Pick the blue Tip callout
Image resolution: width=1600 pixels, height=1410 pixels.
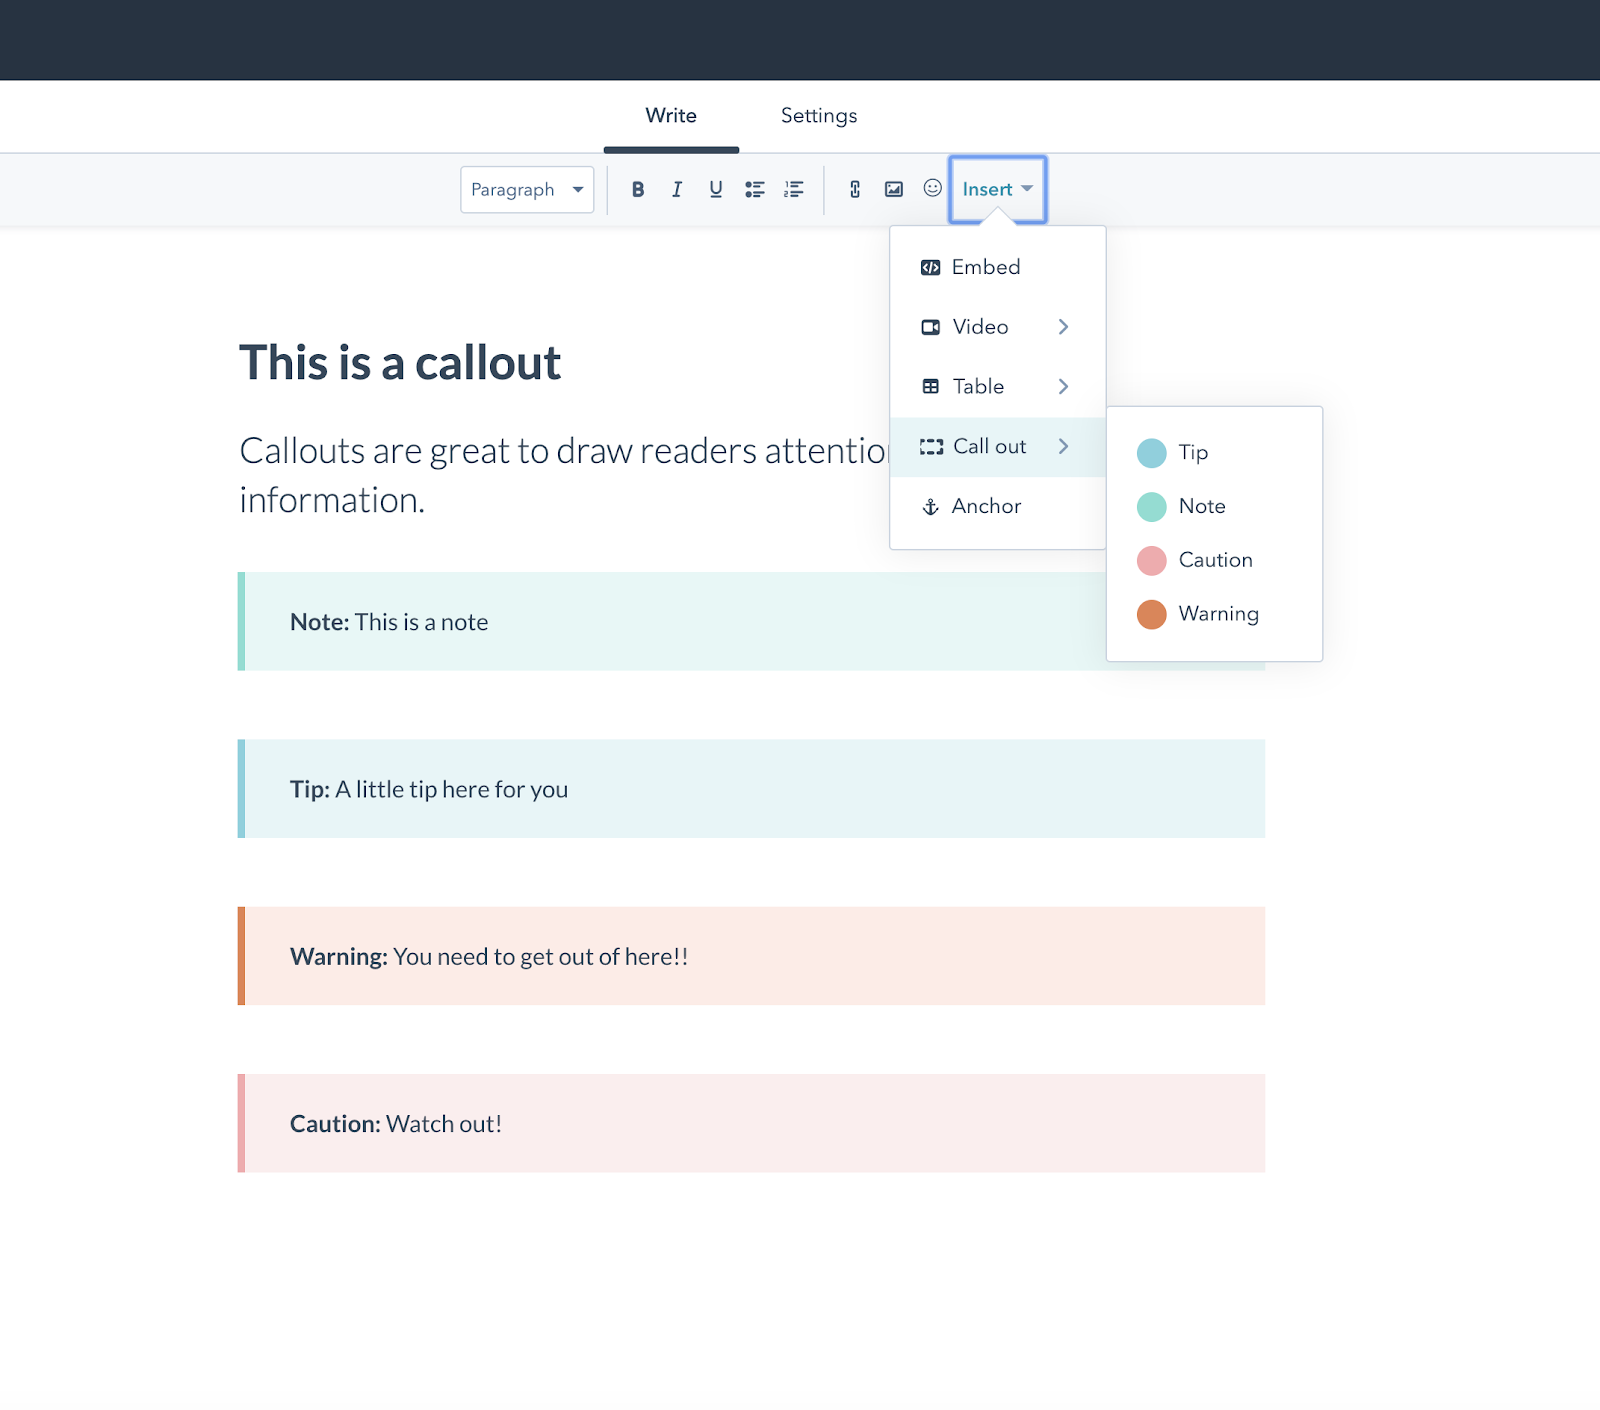click(x=1192, y=453)
